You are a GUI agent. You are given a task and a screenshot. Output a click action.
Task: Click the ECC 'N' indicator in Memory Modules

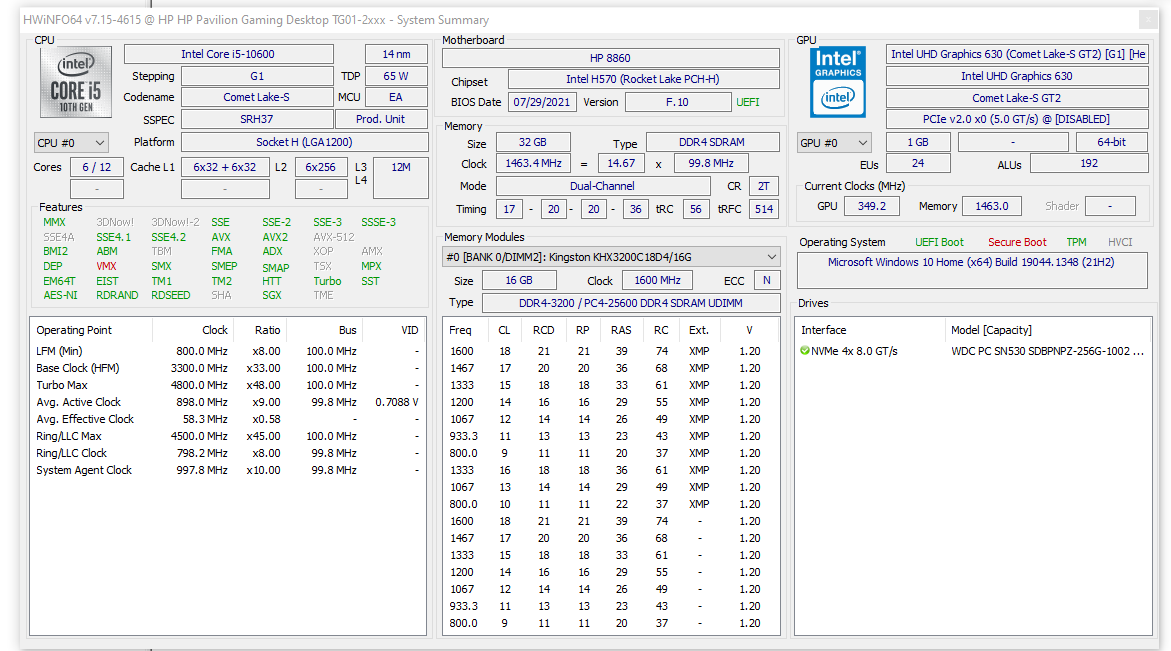point(766,280)
